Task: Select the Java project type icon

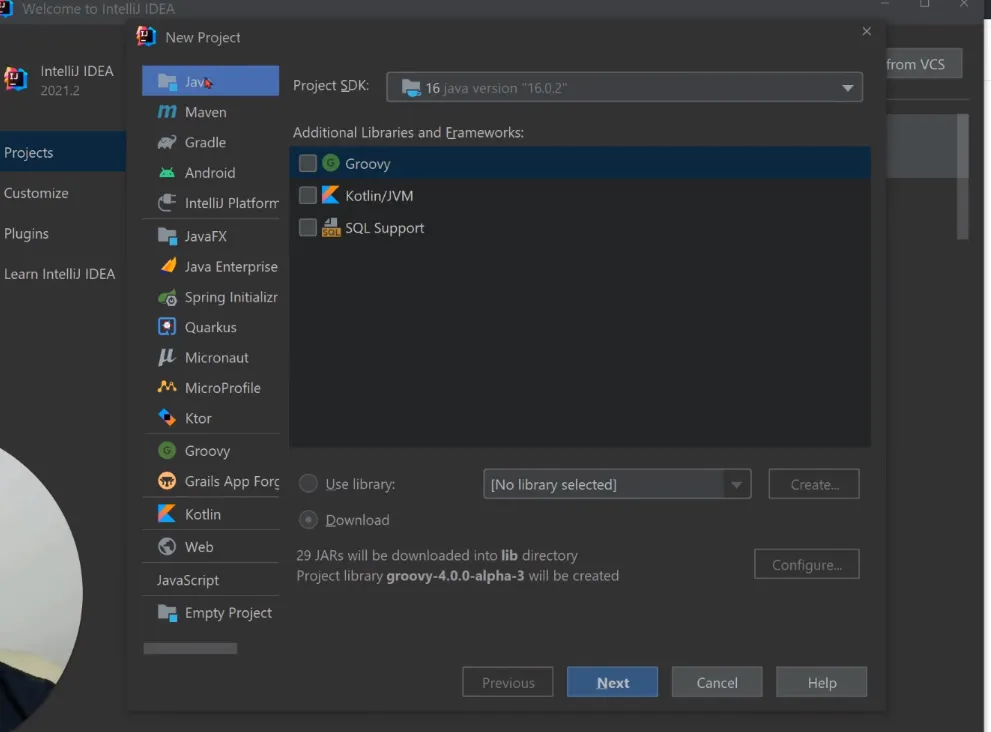Action: pyautogui.click(x=167, y=82)
